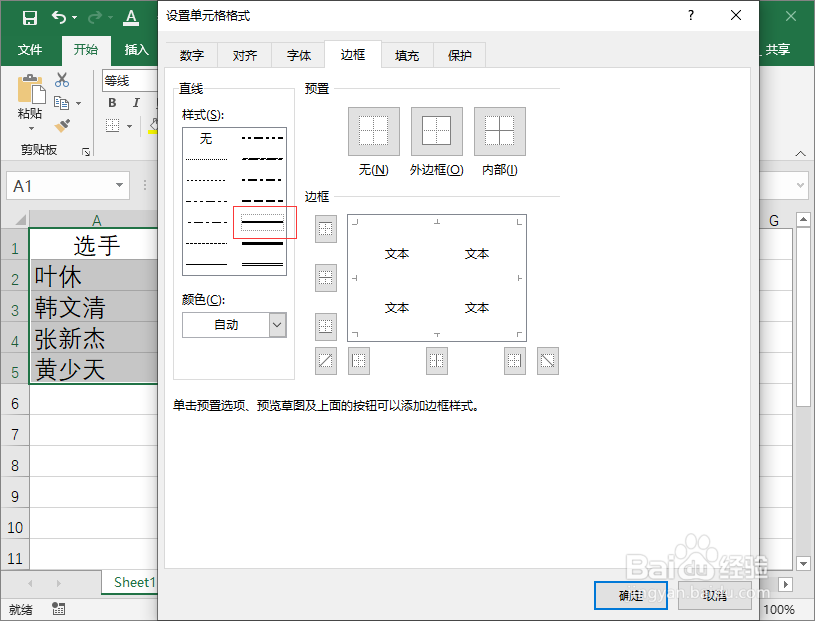Select the Outline preset border icon
The height and width of the screenshot is (621, 815).
[437, 131]
